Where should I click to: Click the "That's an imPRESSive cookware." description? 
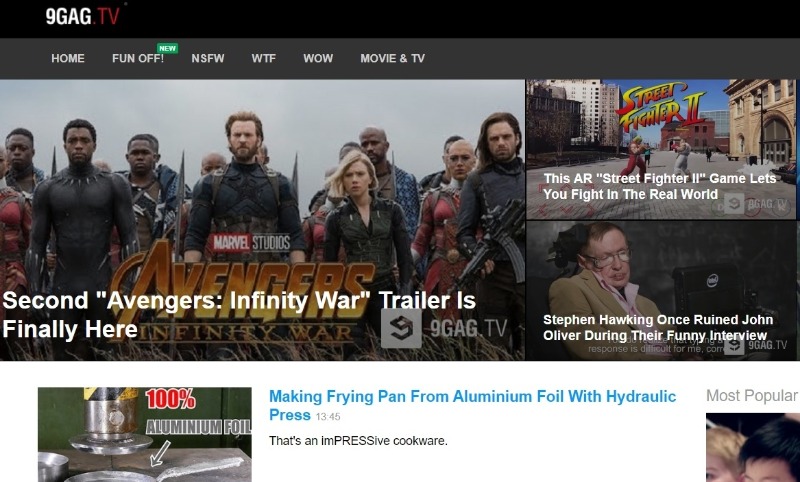[x=358, y=441]
